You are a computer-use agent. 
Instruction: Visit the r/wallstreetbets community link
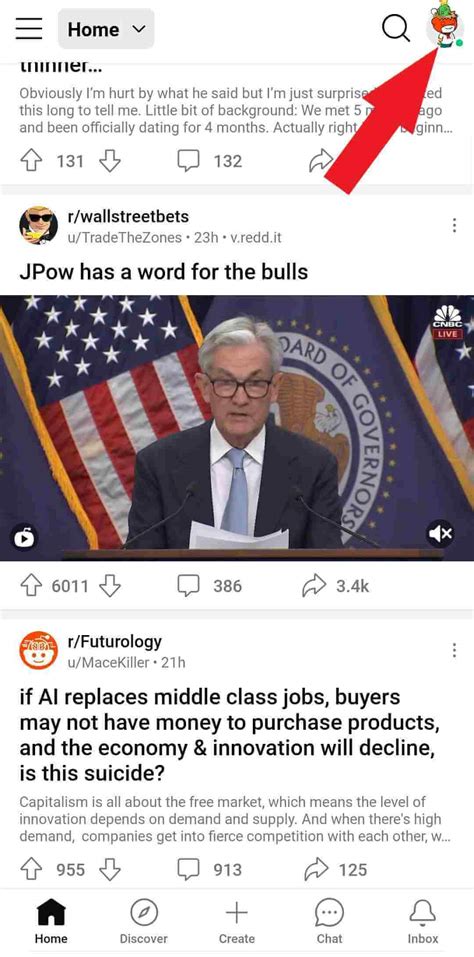(128, 216)
